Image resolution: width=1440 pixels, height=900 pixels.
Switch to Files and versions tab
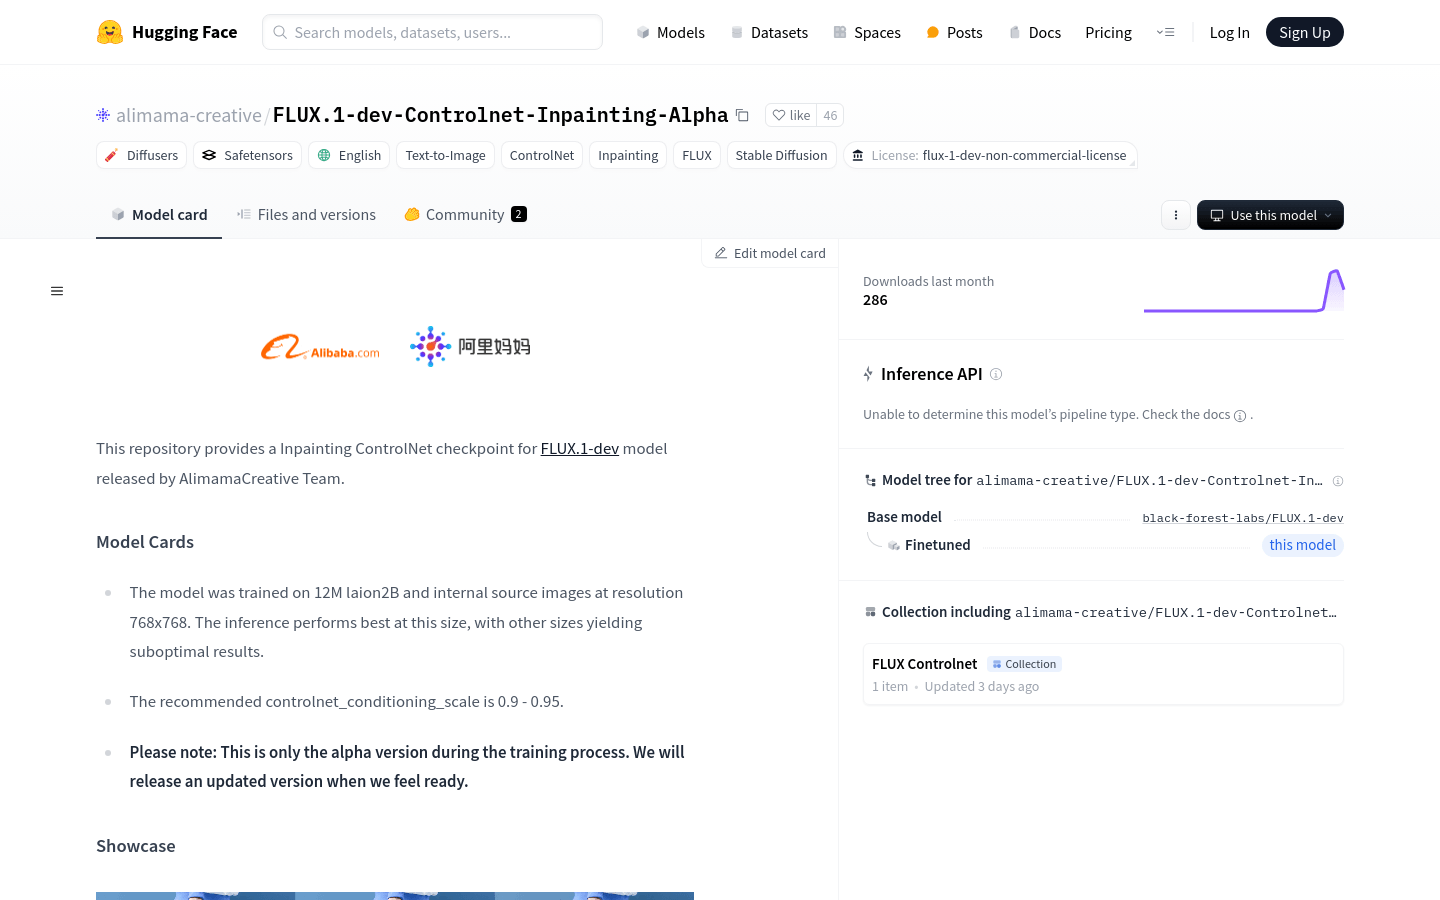click(x=306, y=214)
